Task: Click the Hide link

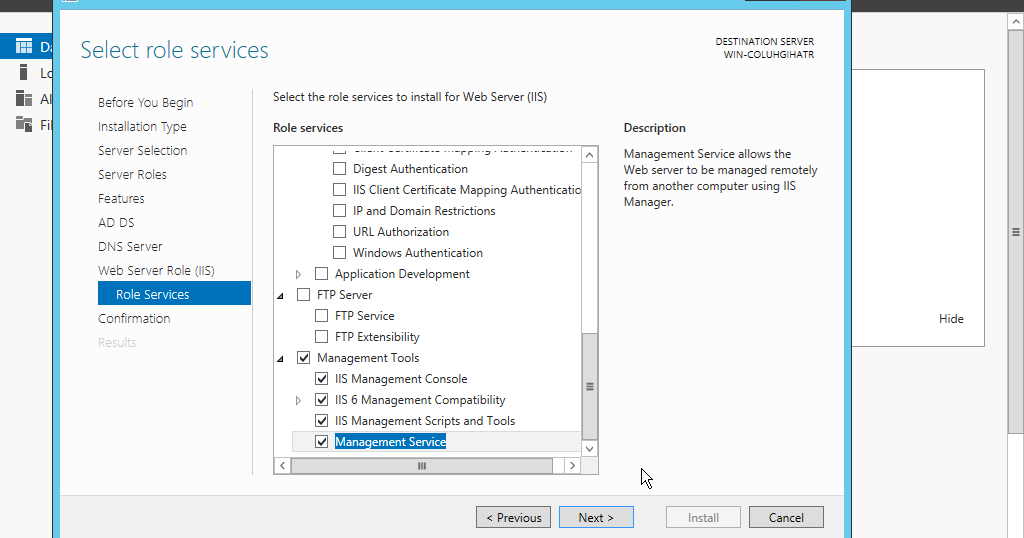Action: coord(951,318)
